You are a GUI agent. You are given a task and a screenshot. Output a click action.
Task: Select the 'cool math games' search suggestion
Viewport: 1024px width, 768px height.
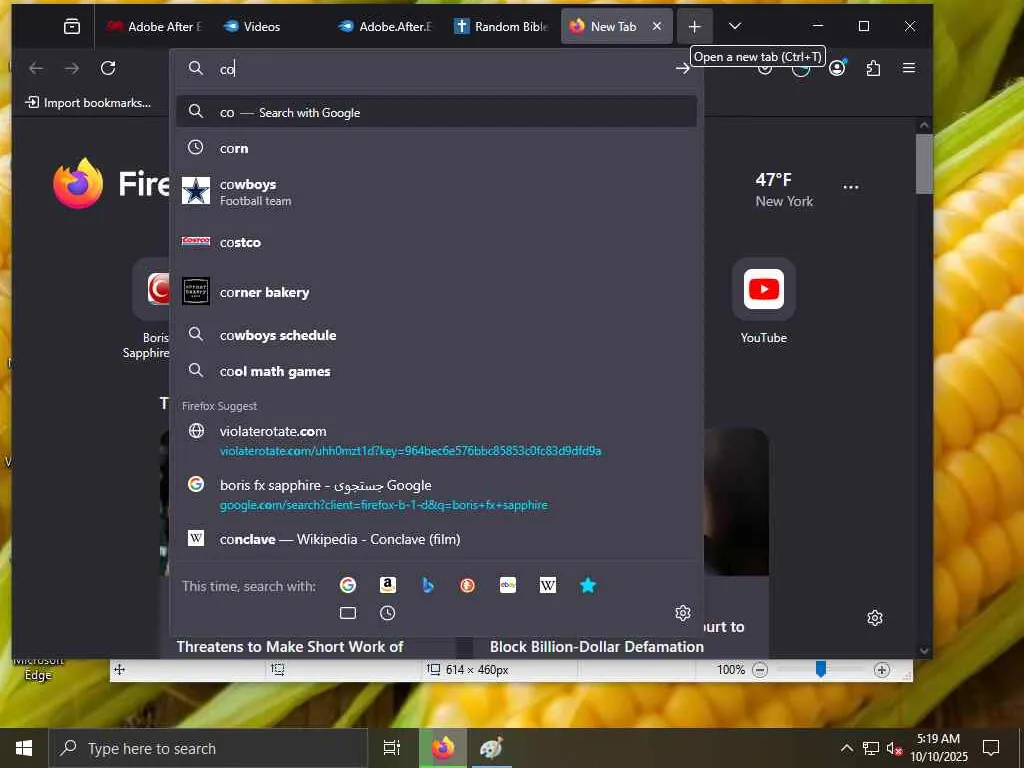tap(436, 371)
